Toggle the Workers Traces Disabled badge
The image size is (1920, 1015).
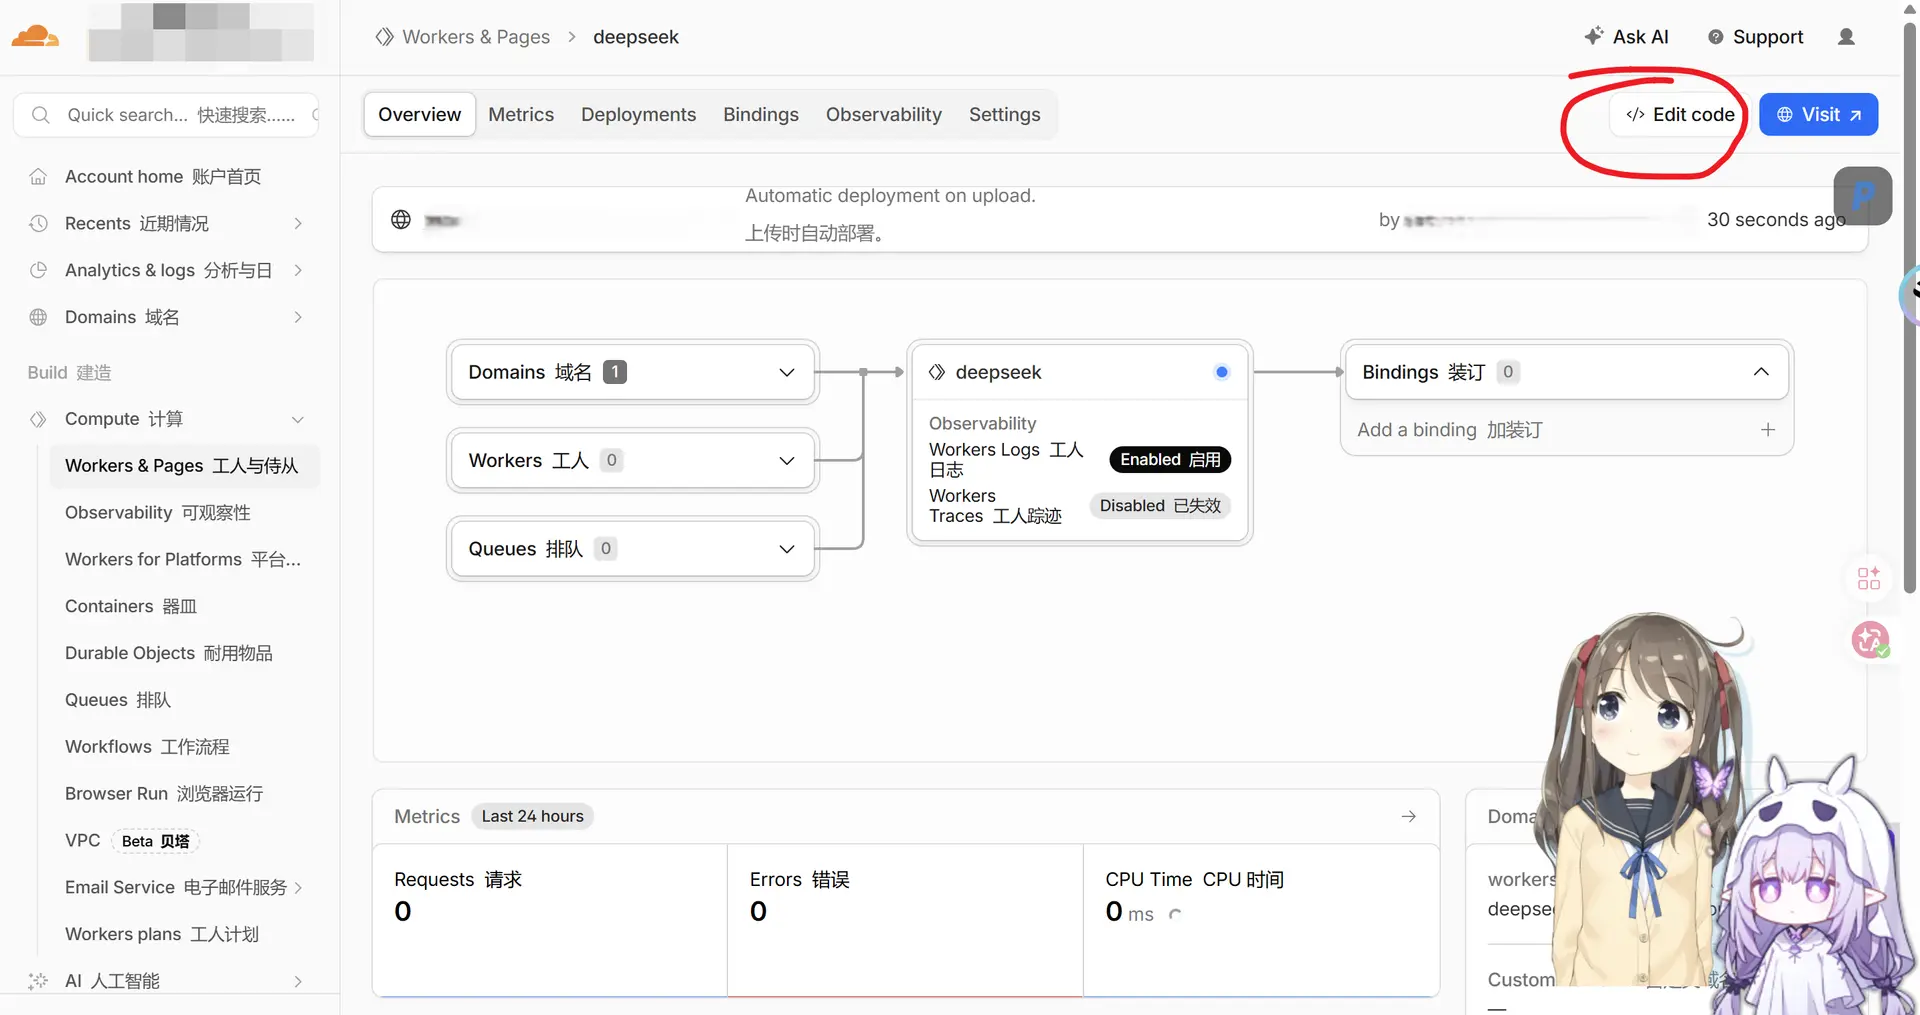click(x=1160, y=506)
